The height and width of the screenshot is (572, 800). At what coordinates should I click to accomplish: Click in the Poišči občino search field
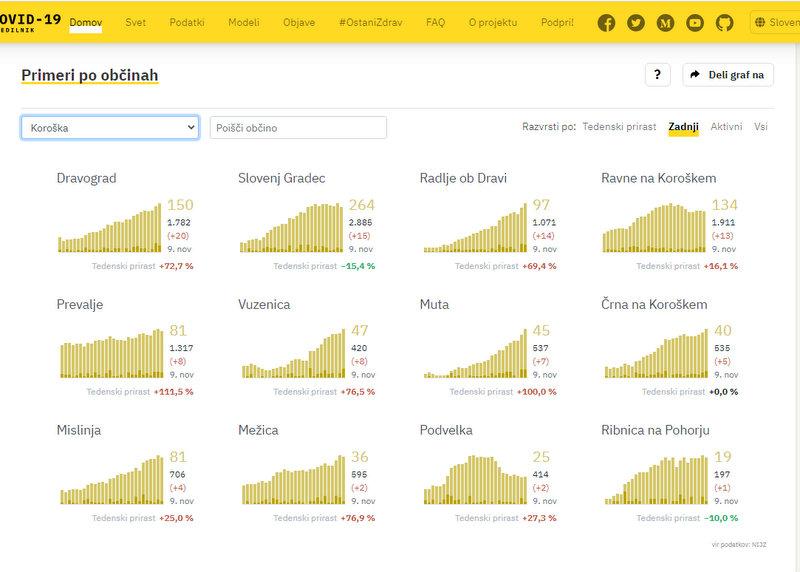298,128
